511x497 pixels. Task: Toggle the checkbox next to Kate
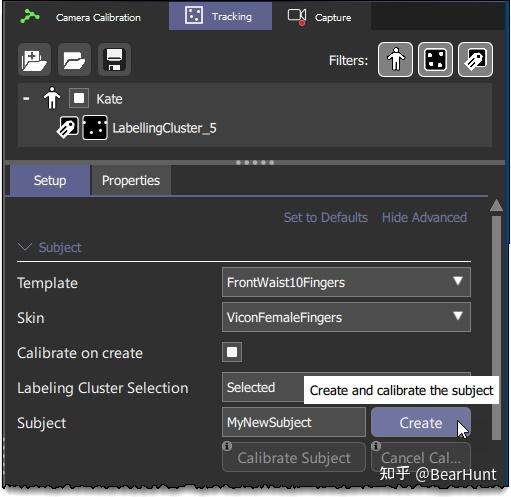point(79,98)
